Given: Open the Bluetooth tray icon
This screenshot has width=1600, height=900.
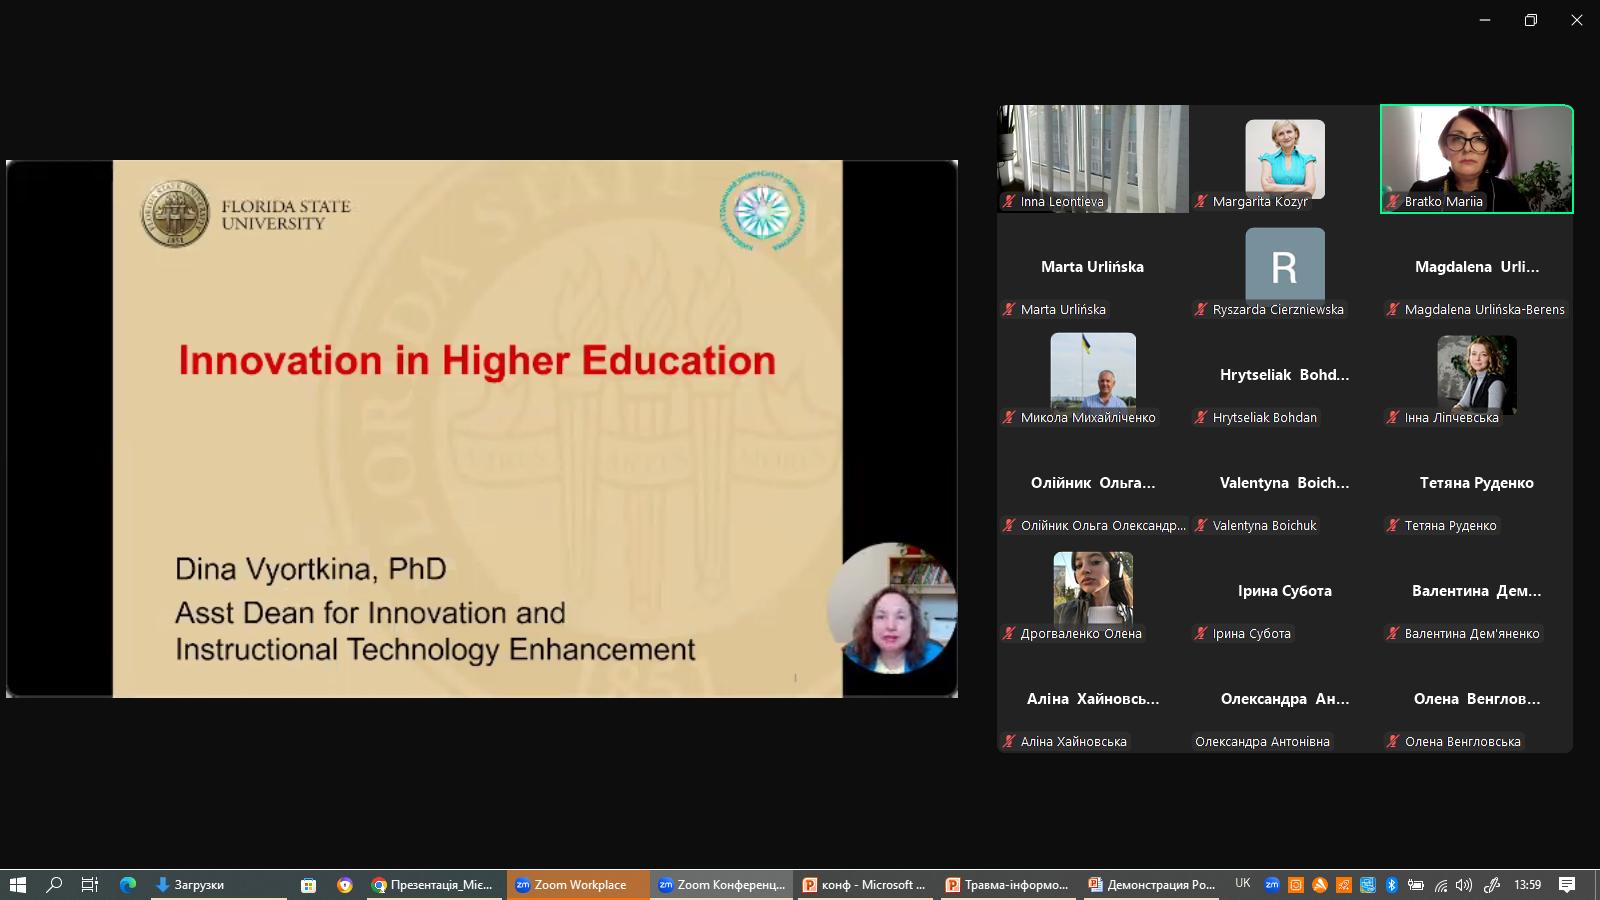Looking at the screenshot, I should pyautogui.click(x=1391, y=885).
